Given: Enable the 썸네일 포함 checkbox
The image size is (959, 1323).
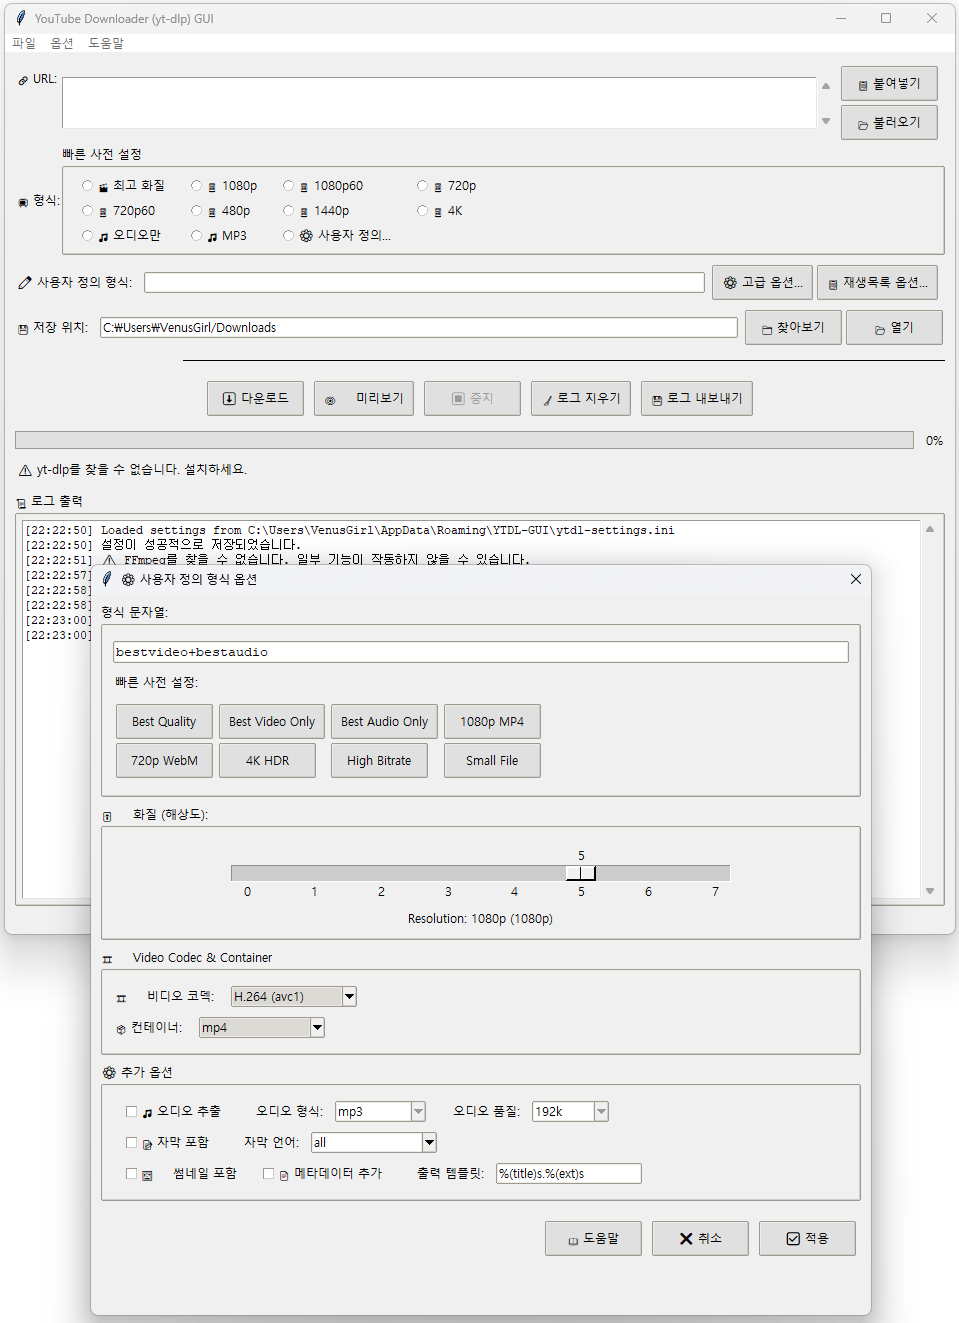Looking at the screenshot, I should [132, 1174].
